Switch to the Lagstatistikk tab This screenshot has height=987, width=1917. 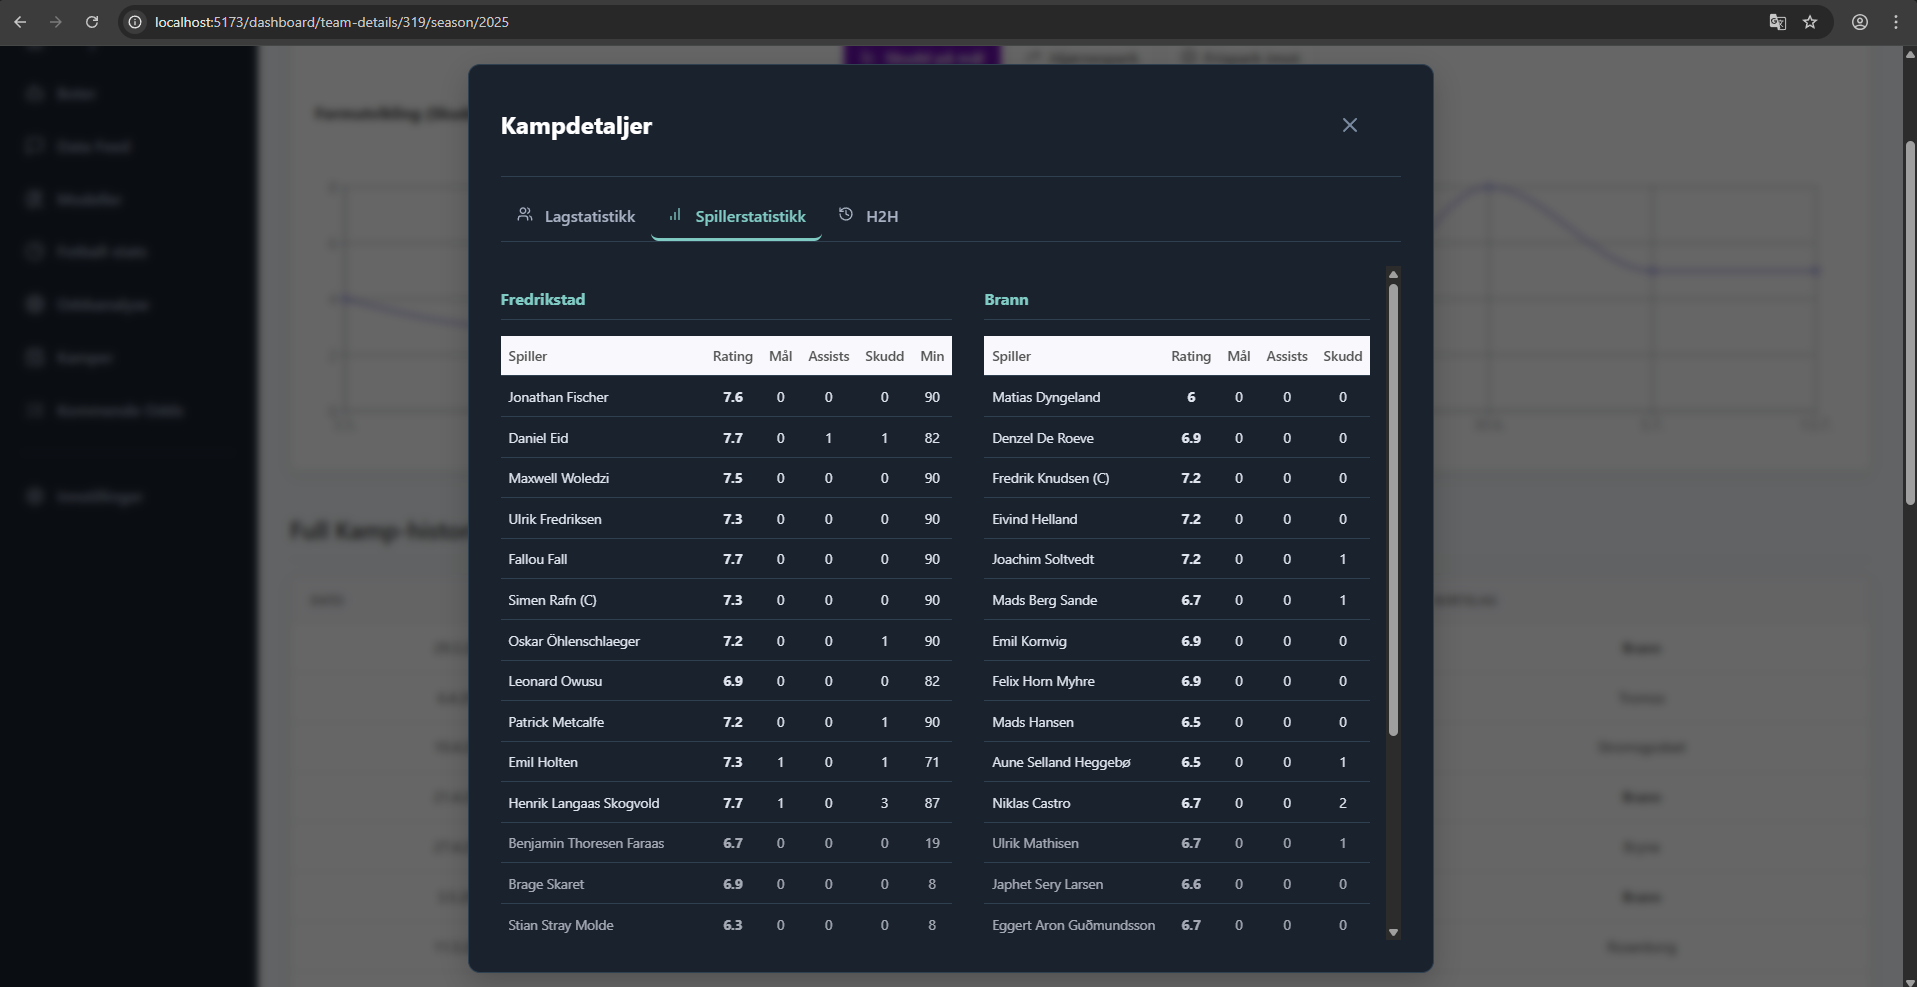576,216
